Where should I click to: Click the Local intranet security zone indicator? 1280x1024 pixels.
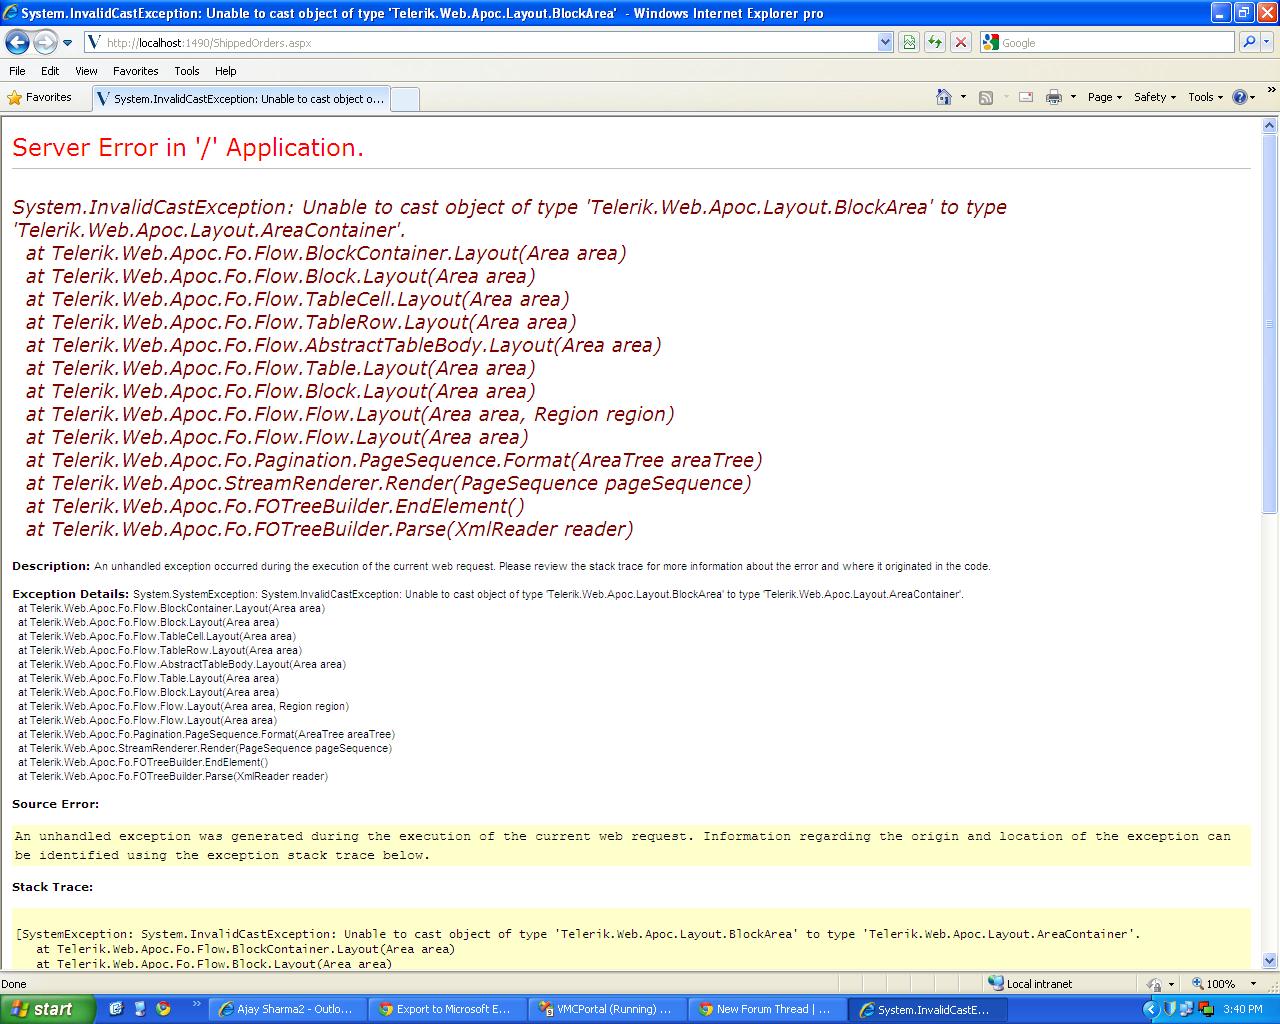[x=1030, y=984]
